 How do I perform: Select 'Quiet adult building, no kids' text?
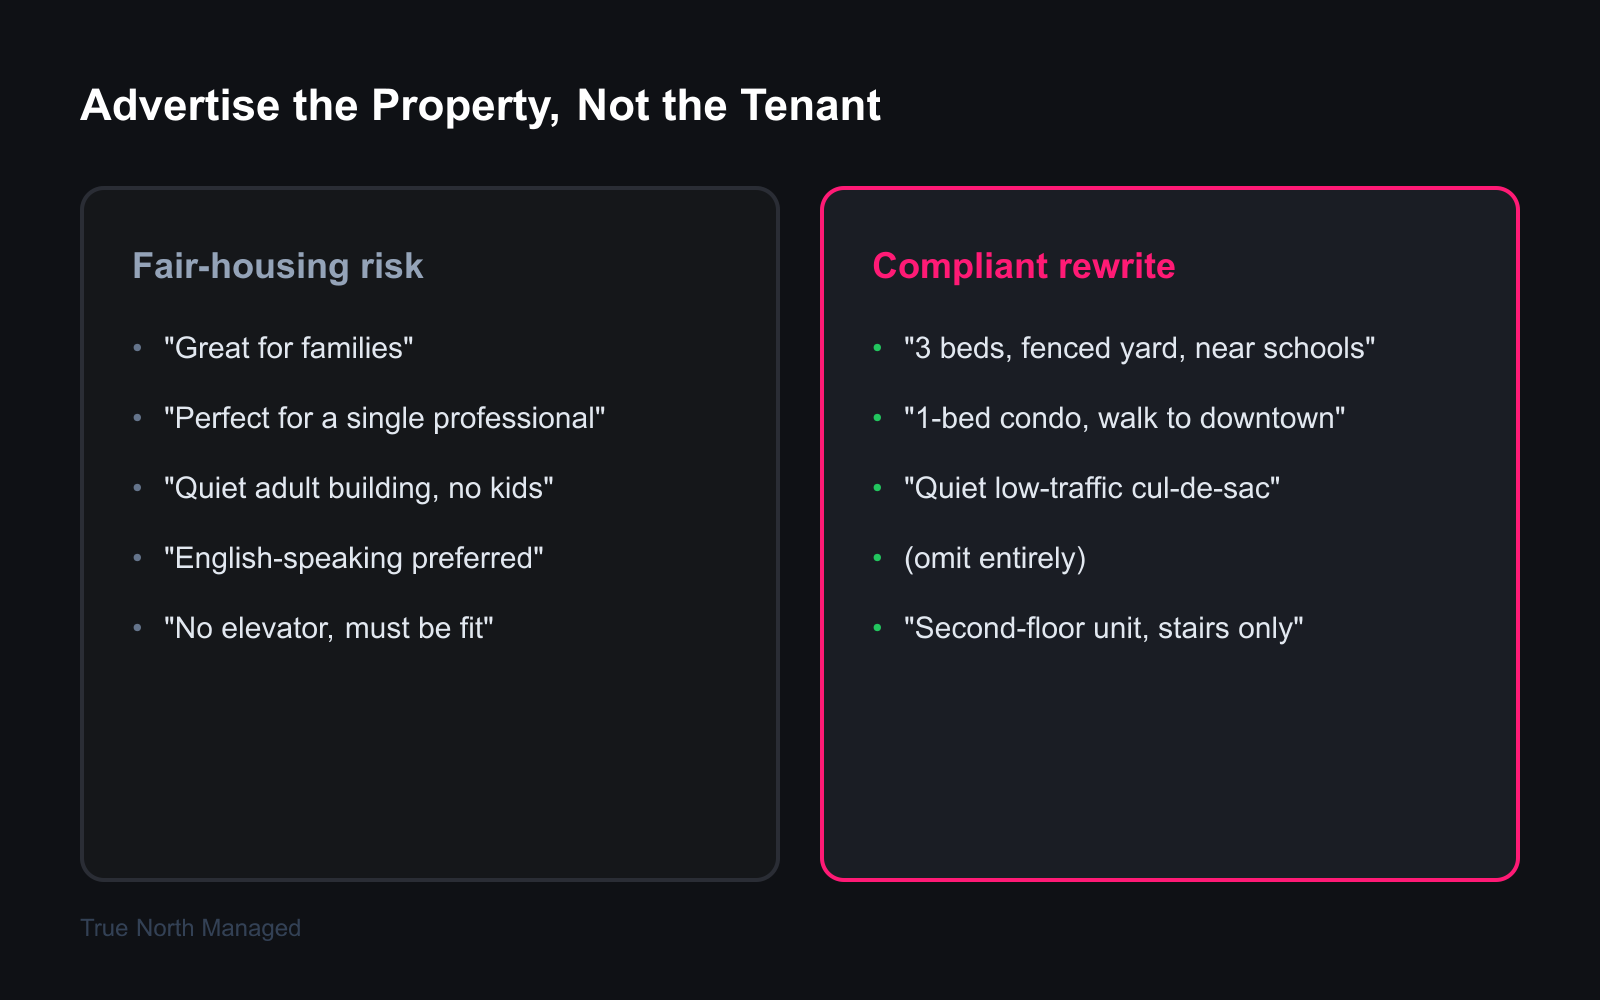[x=359, y=488]
